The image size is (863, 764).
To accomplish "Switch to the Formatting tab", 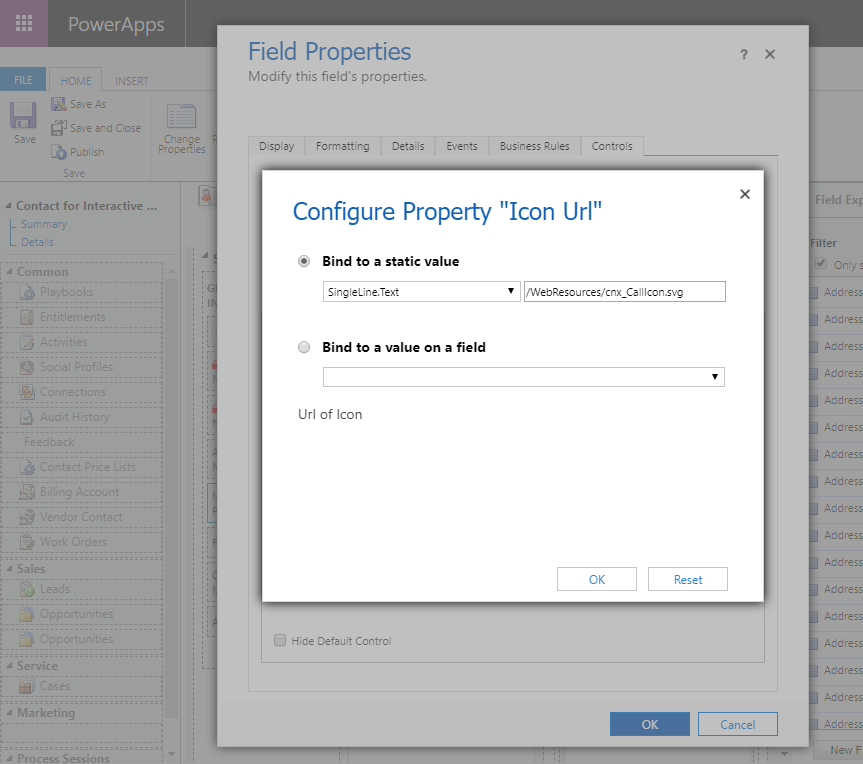I will tap(342, 146).
